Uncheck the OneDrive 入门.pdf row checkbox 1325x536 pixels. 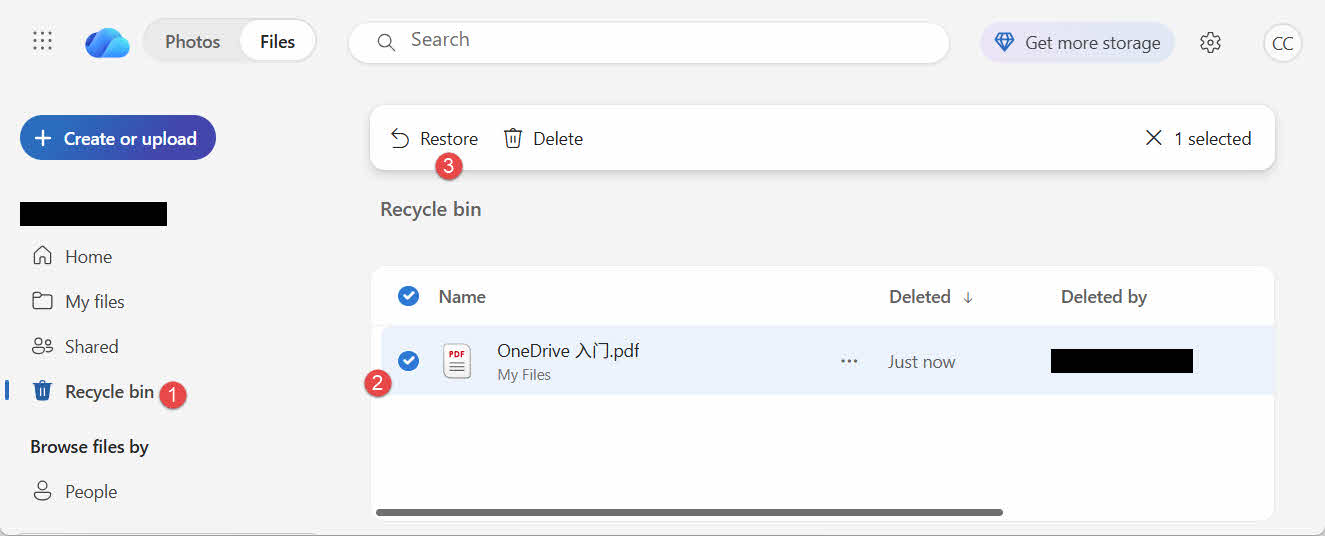coord(408,361)
